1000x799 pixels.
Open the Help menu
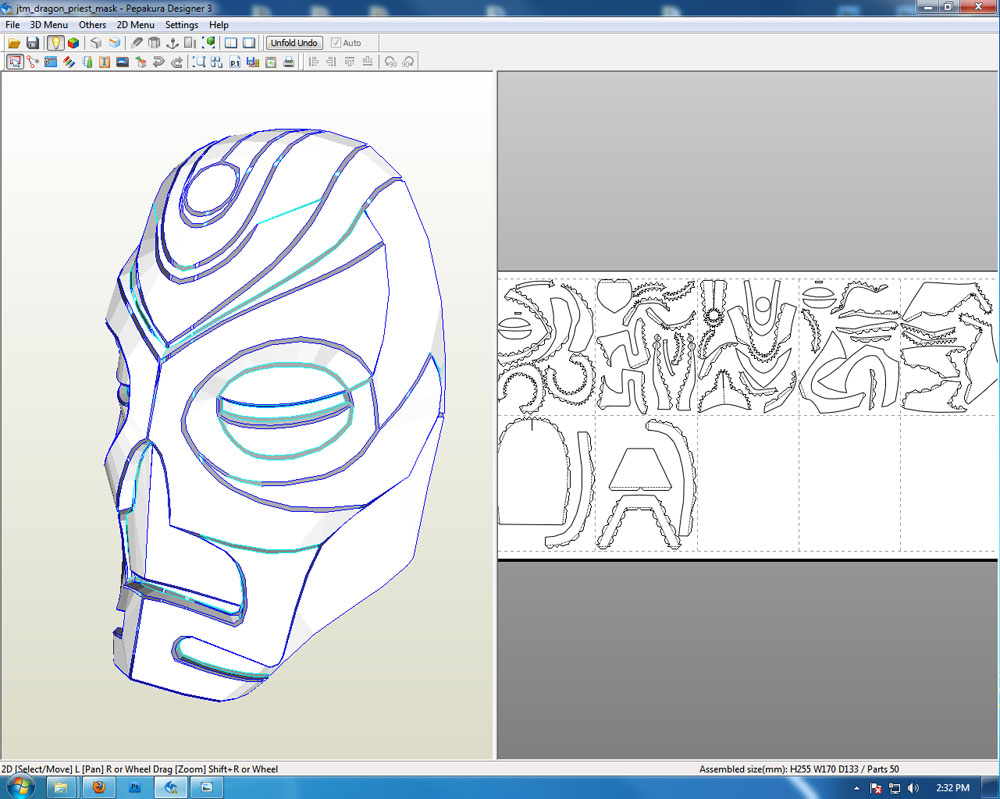point(219,25)
